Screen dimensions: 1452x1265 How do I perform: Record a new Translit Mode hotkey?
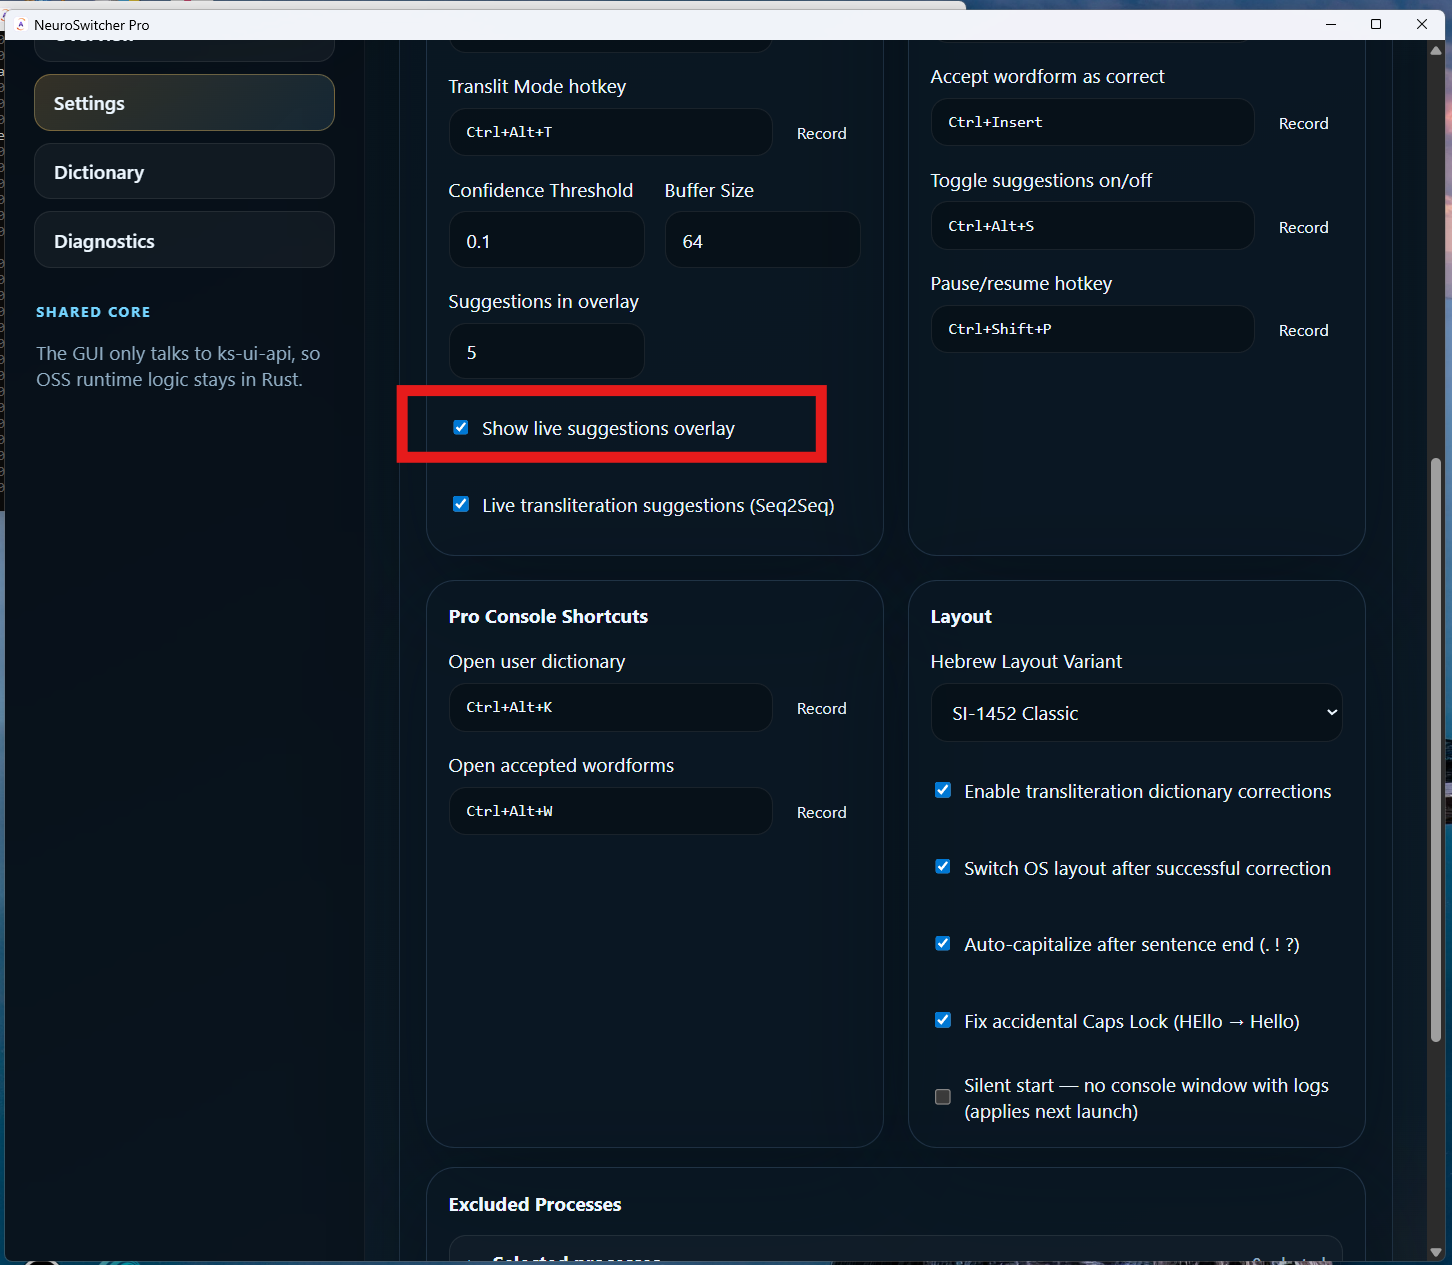point(821,133)
